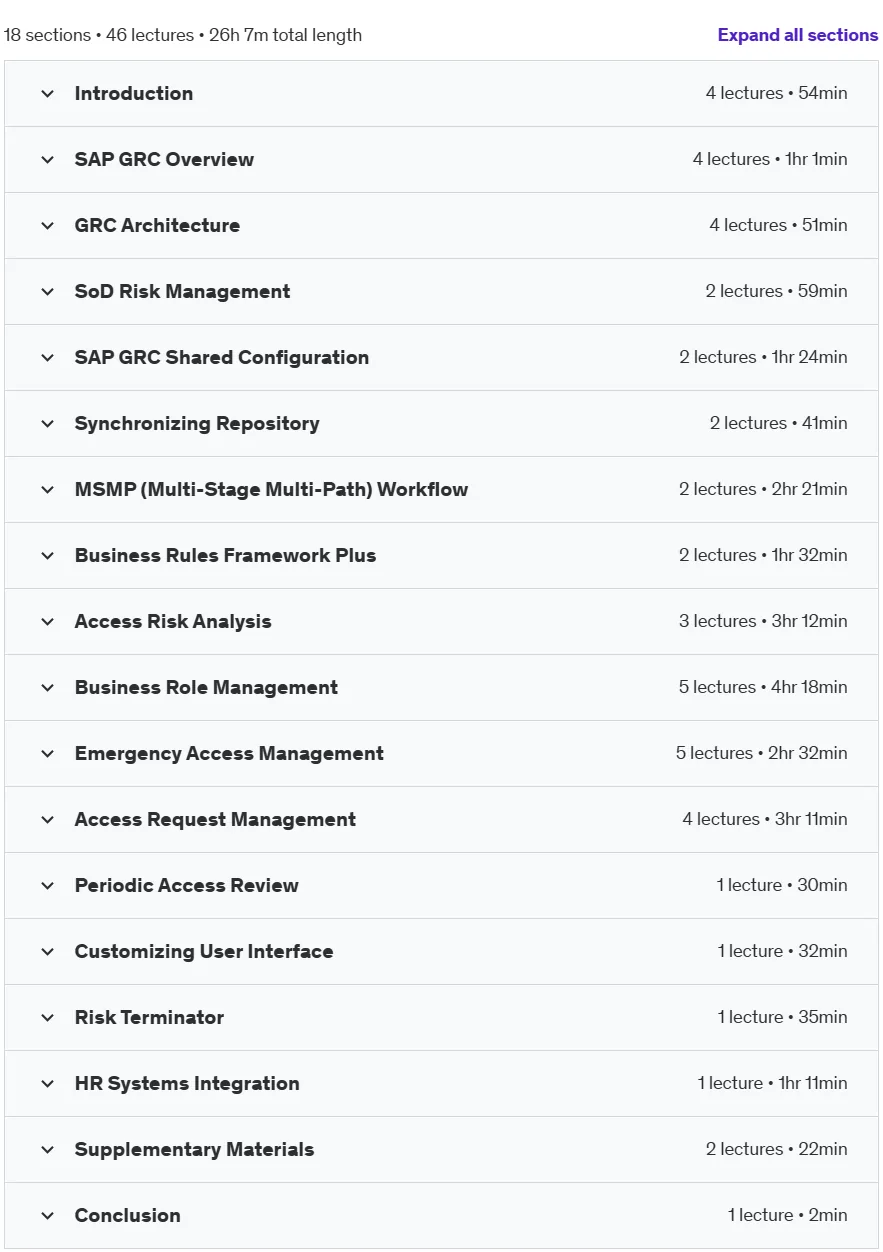Expand SoD Risk Management chevron icon
The width and height of the screenshot is (883, 1252).
tap(47, 292)
